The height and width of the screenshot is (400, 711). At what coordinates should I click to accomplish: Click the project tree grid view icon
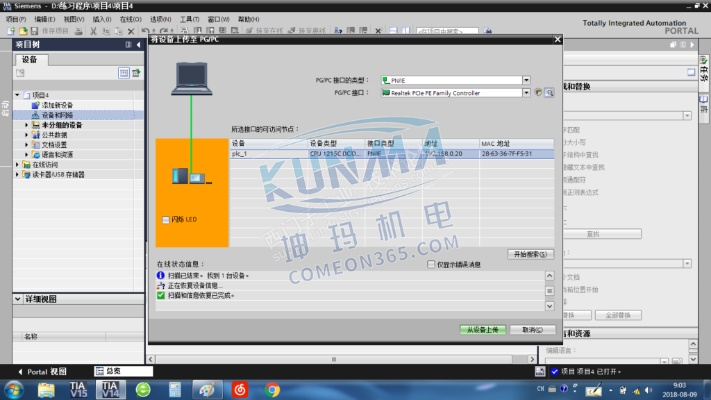pos(124,73)
